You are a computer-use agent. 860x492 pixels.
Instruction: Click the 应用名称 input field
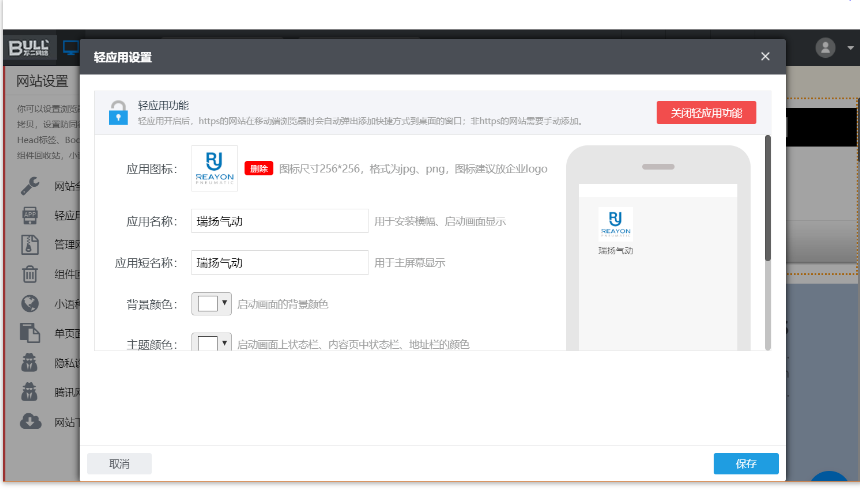coord(280,221)
